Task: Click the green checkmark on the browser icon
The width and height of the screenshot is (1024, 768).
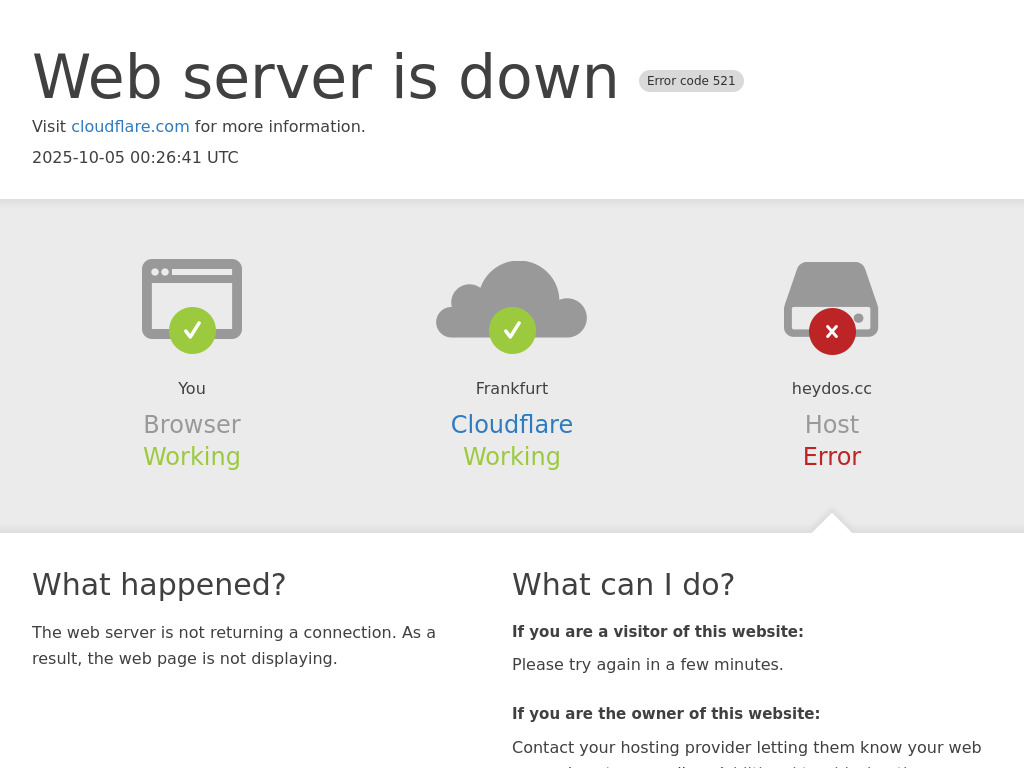Action: (x=192, y=330)
